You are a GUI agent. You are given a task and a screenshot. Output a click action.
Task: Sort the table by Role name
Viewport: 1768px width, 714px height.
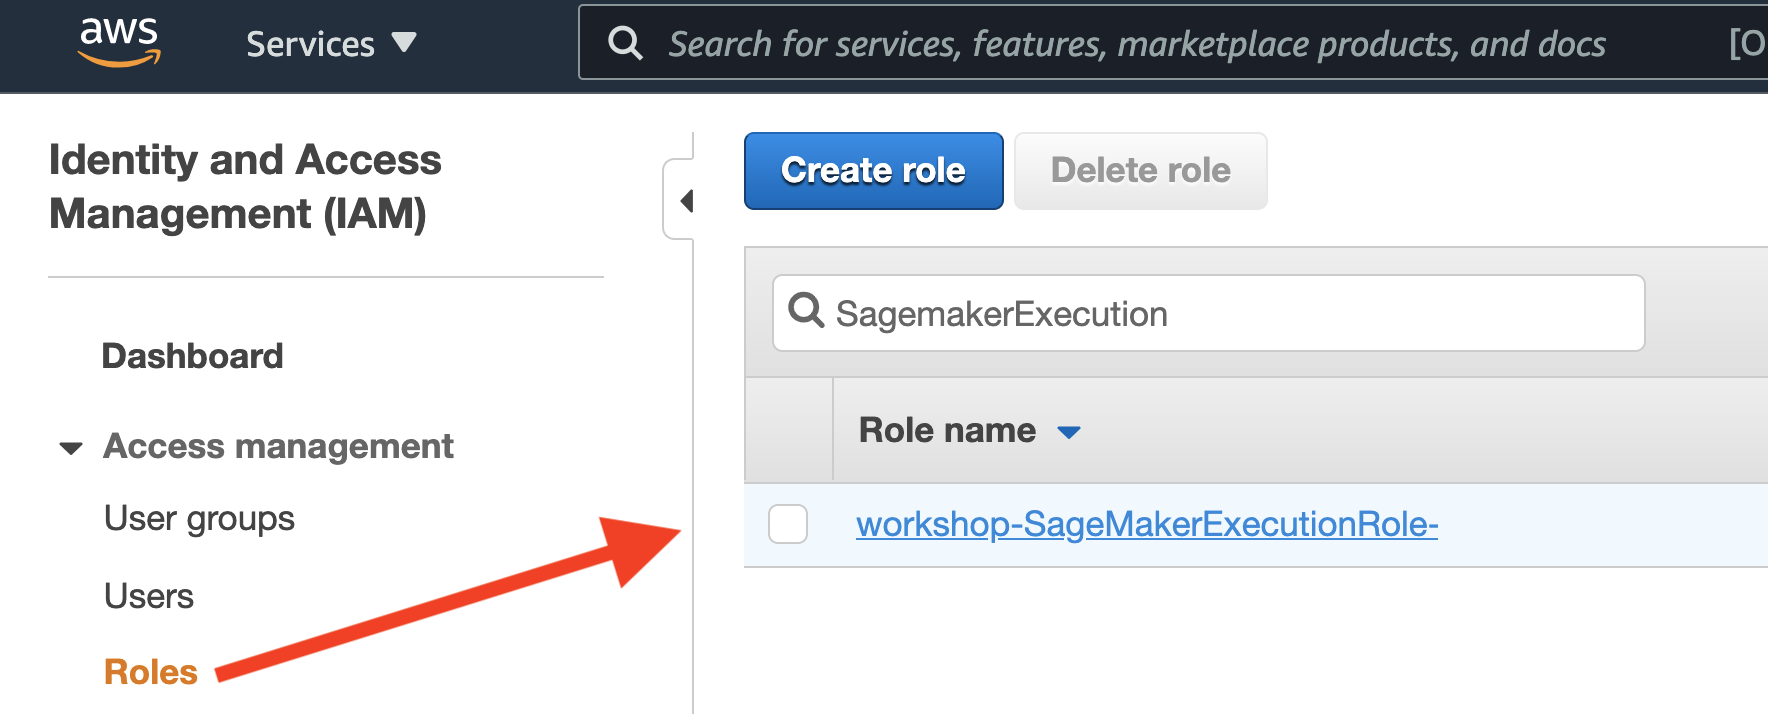[x=969, y=430]
